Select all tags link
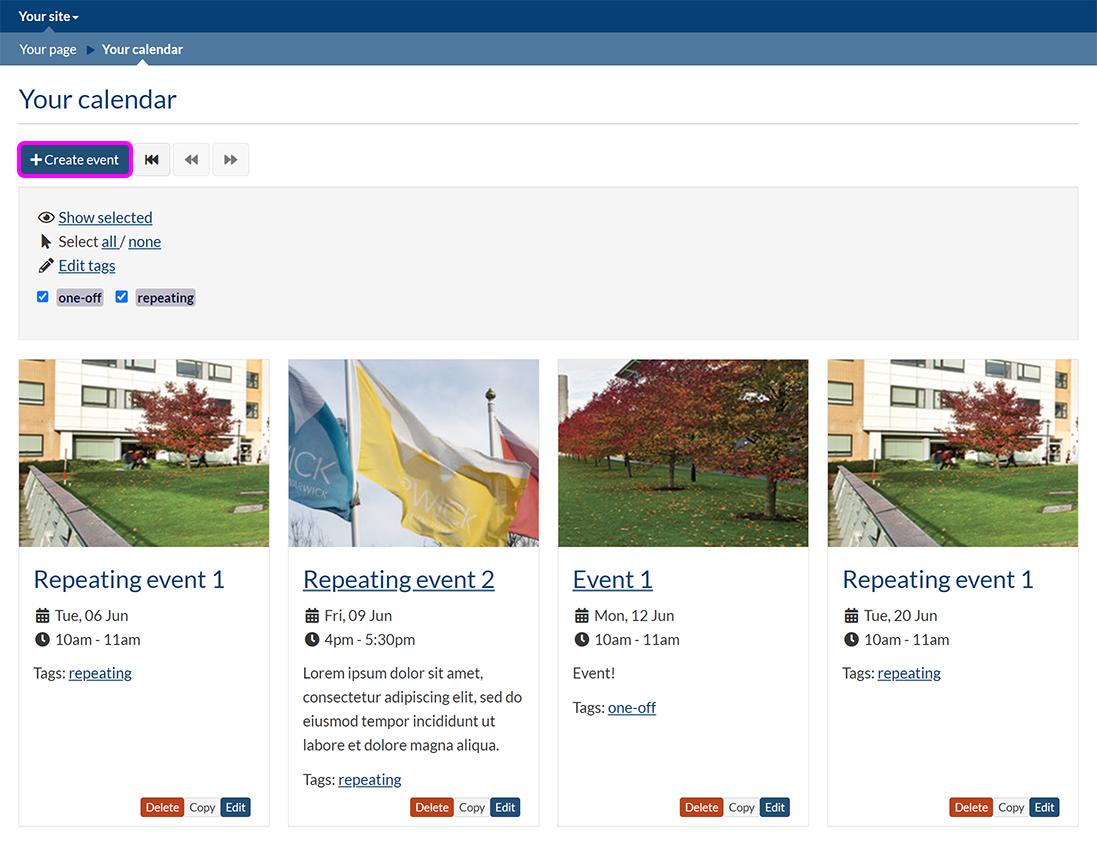Screen dimensions: 1097x845 point(109,242)
